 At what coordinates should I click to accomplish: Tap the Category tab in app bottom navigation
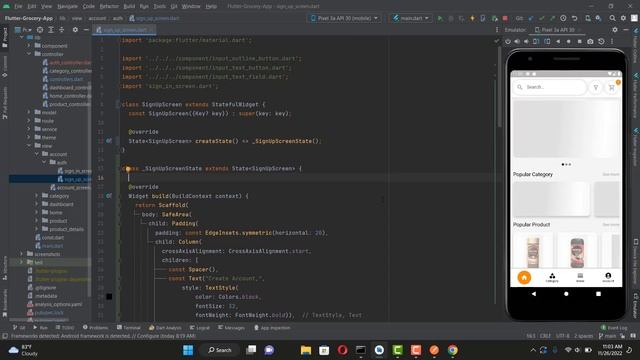point(552,278)
